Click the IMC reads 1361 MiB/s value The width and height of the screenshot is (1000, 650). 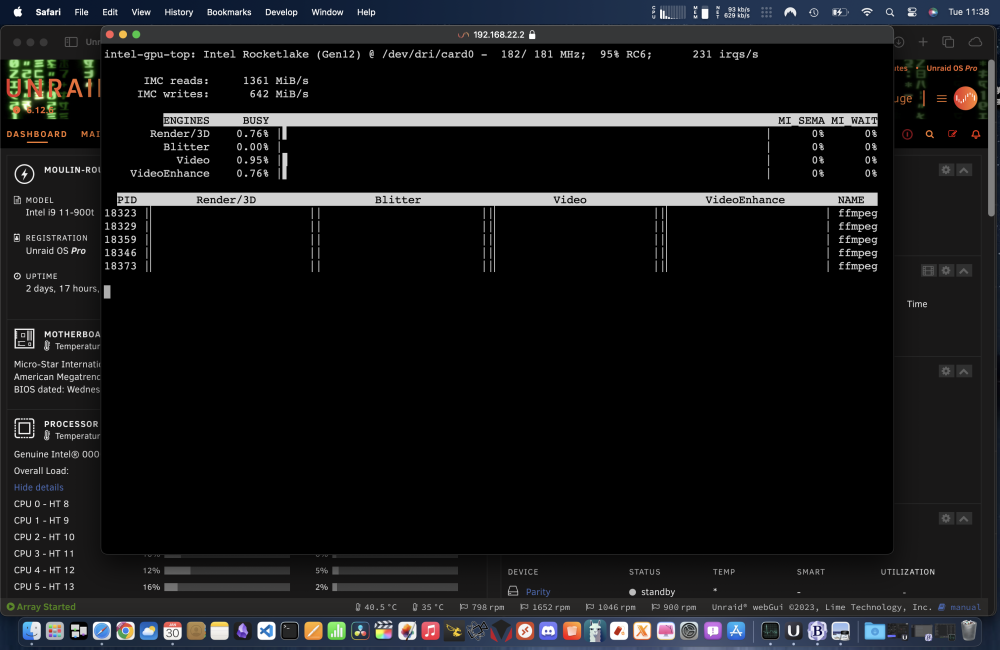(276, 81)
